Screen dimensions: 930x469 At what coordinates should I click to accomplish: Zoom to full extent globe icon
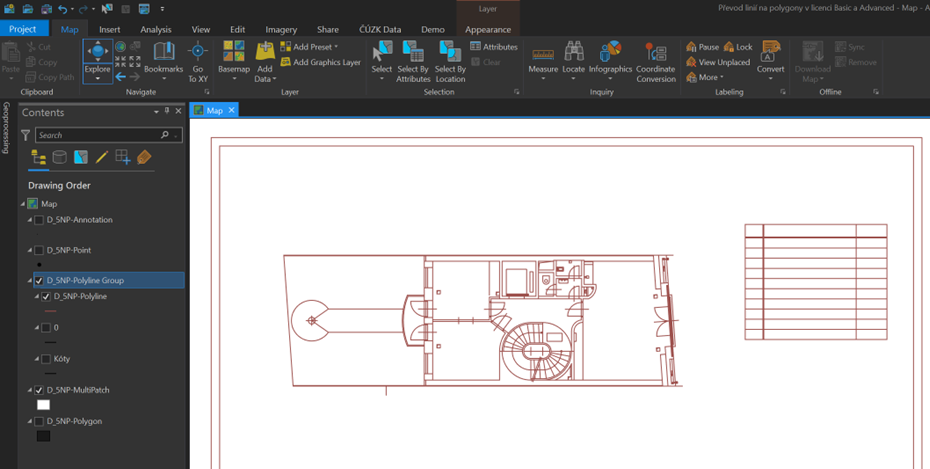point(120,46)
